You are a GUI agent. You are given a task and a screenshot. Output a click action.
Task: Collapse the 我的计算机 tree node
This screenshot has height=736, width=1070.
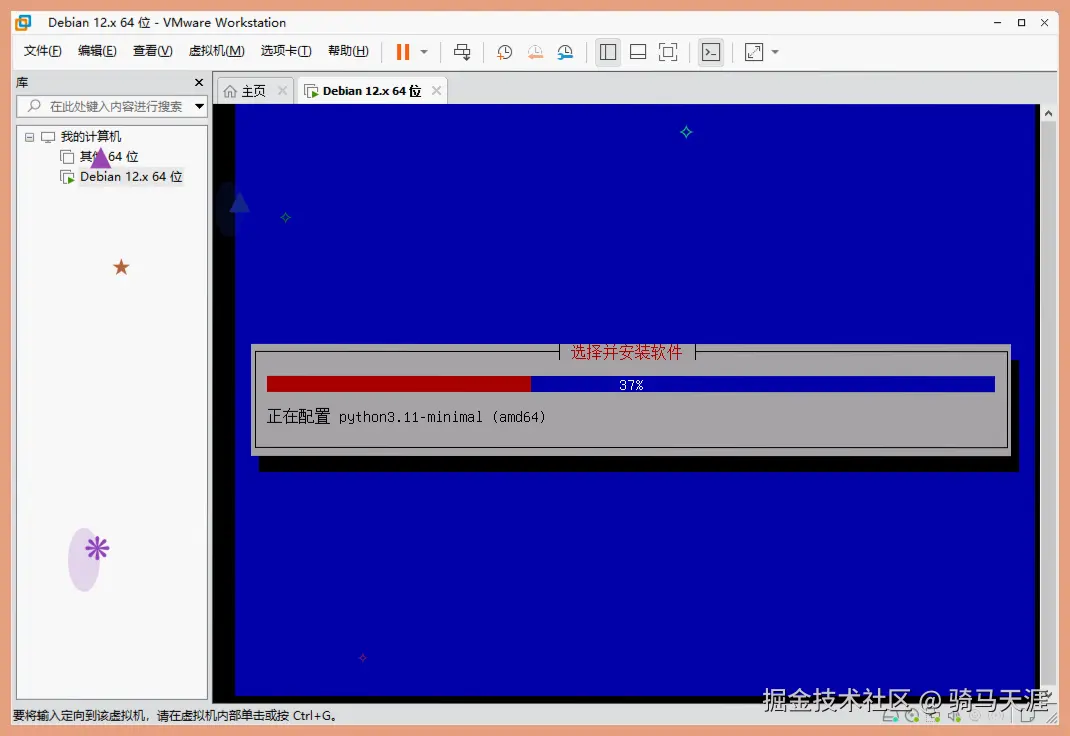29,137
